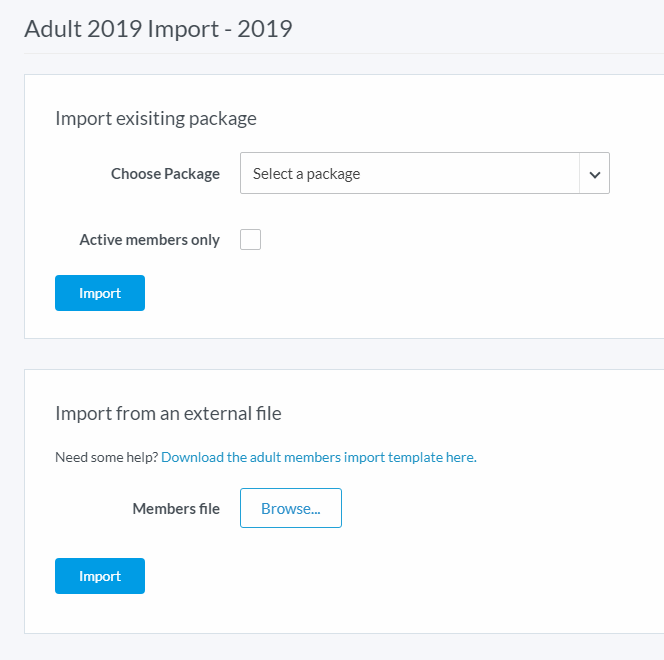This screenshot has height=660, width=664.
Task: Click the "Adult 2019 Import - 2019" page title
Action: 158,28
